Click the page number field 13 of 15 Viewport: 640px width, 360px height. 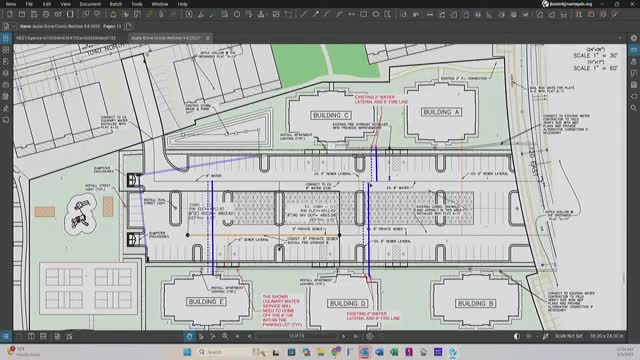tap(297, 336)
